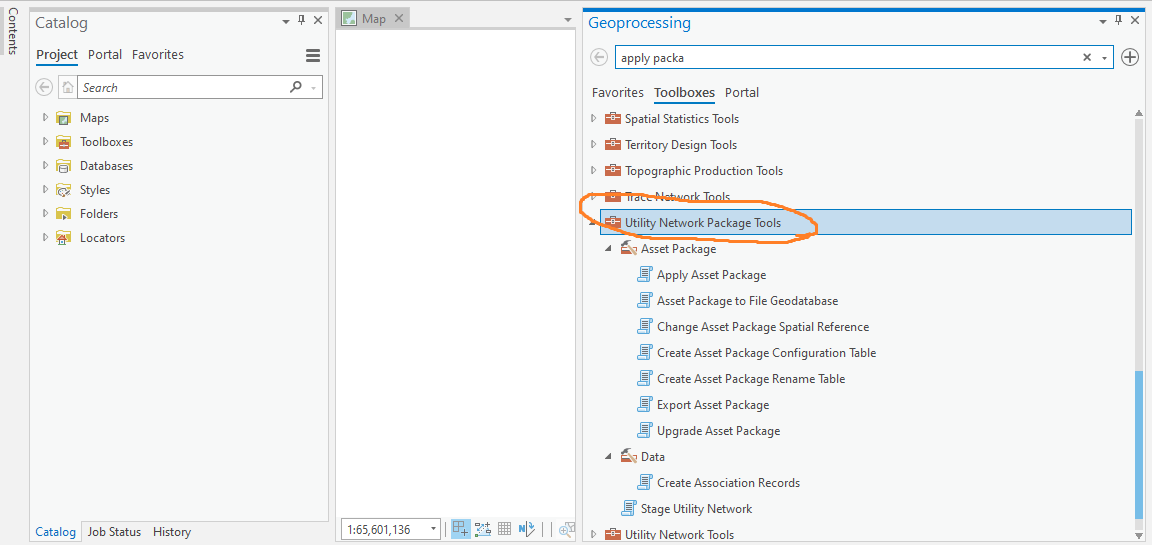Select the Geoprocessing Toolboxes tab
1152x545 pixels.
pyautogui.click(x=685, y=93)
